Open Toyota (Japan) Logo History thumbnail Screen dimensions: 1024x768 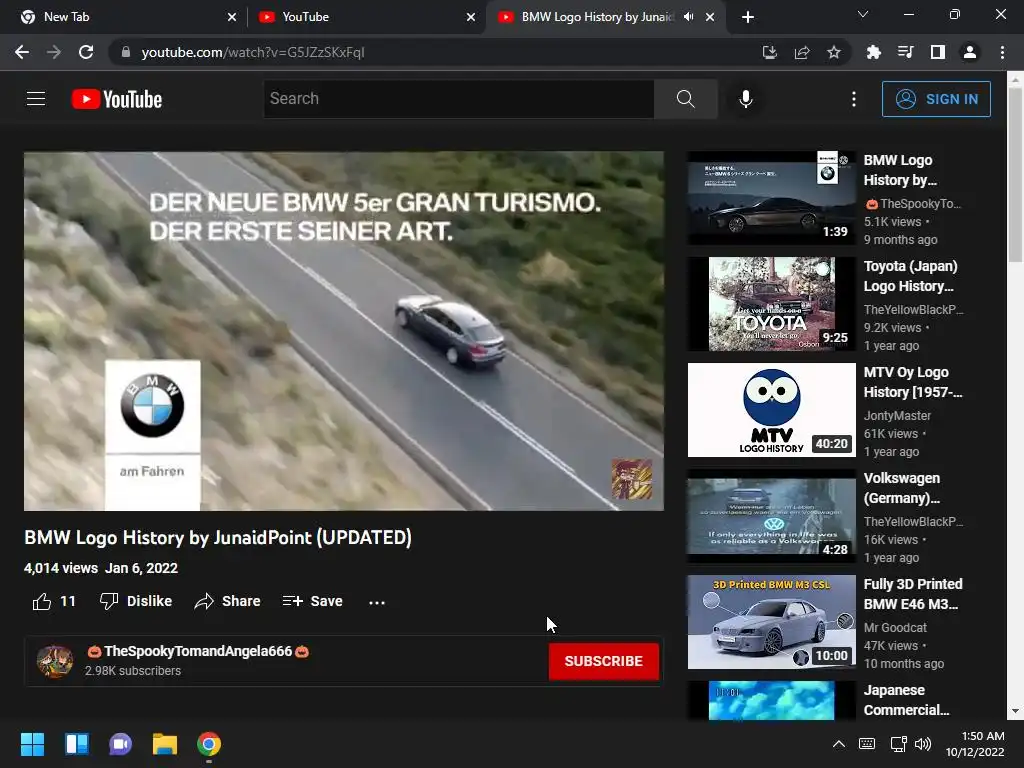[x=771, y=304]
